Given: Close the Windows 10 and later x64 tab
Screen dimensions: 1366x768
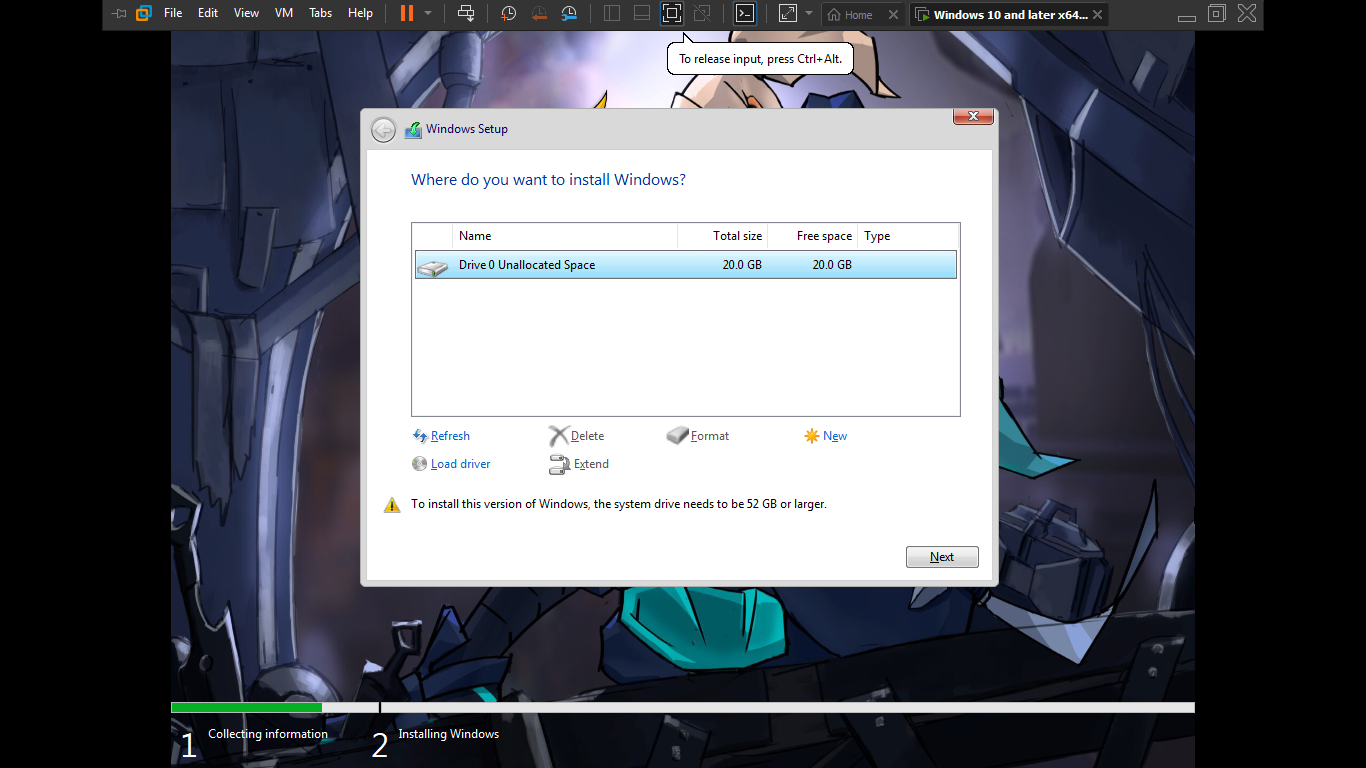Looking at the screenshot, I should pyautogui.click(x=1098, y=15).
